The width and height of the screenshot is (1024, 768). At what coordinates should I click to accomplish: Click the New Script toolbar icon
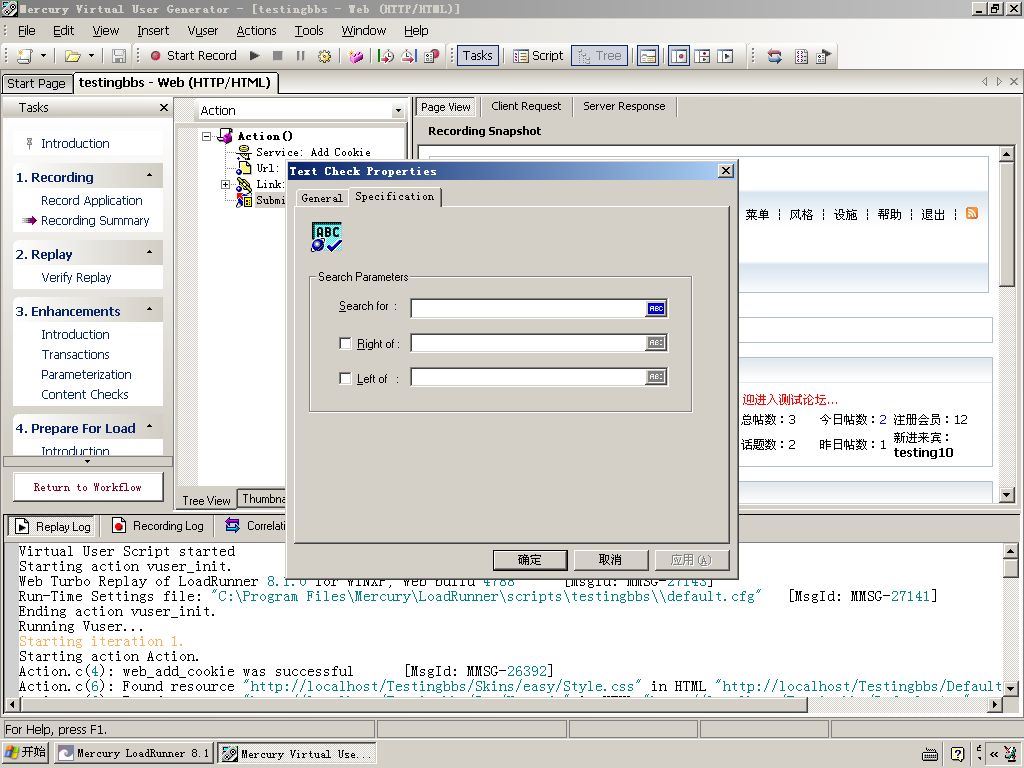tap(25, 56)
